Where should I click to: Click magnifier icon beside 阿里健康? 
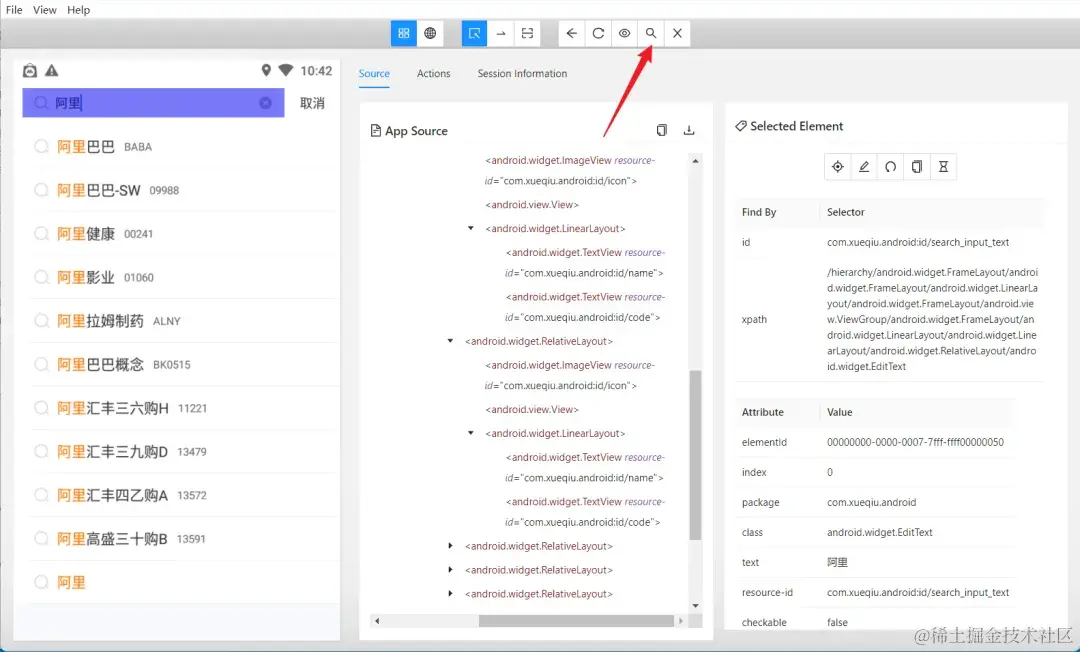click(x=41, y=233)
